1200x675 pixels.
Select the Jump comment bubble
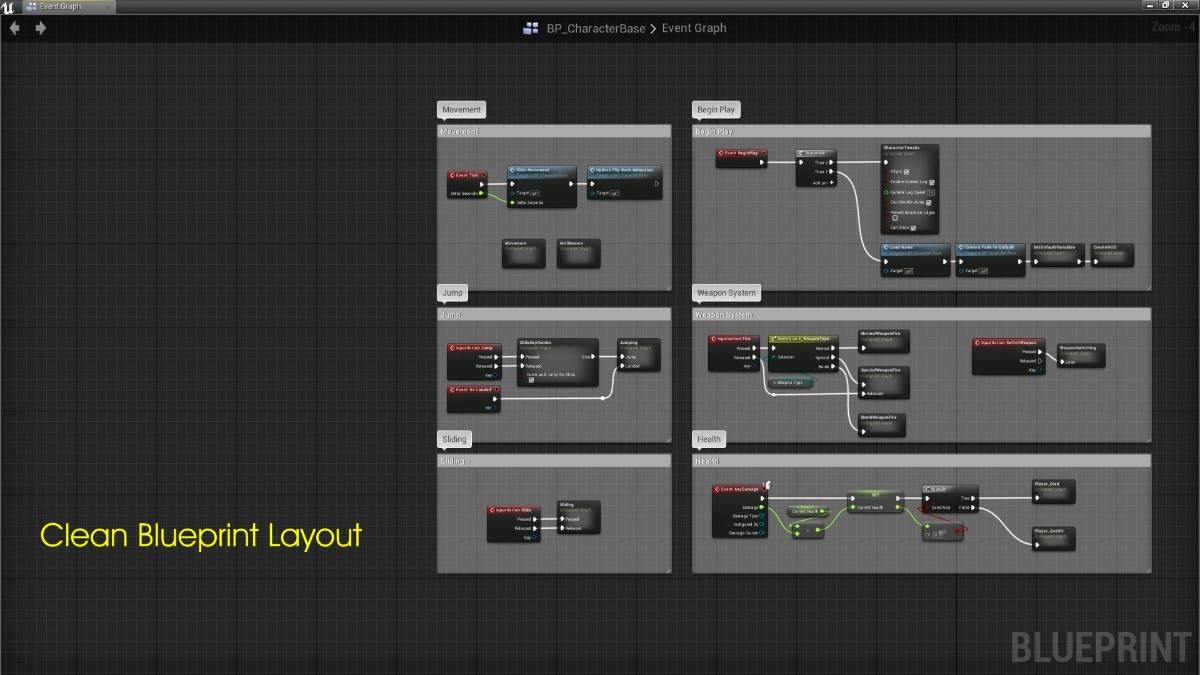(452, 292)
